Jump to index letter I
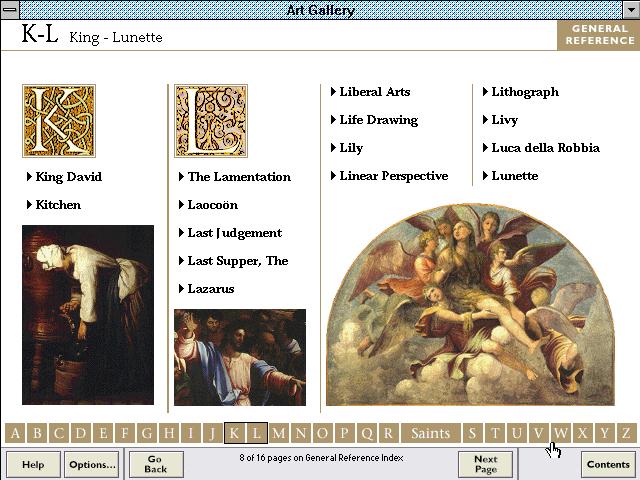 [191, 433]
